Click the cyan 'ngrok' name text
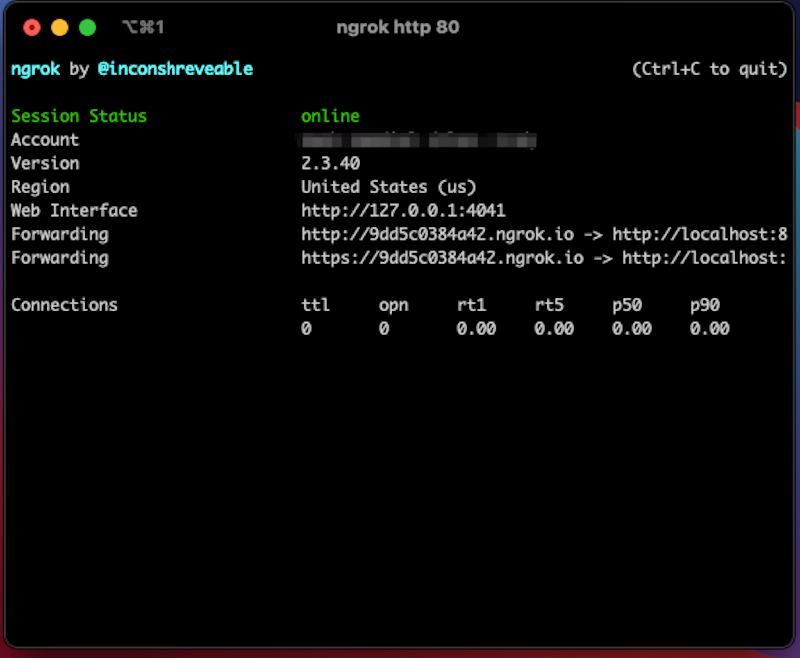800x658 pixels. pos(35,69)
